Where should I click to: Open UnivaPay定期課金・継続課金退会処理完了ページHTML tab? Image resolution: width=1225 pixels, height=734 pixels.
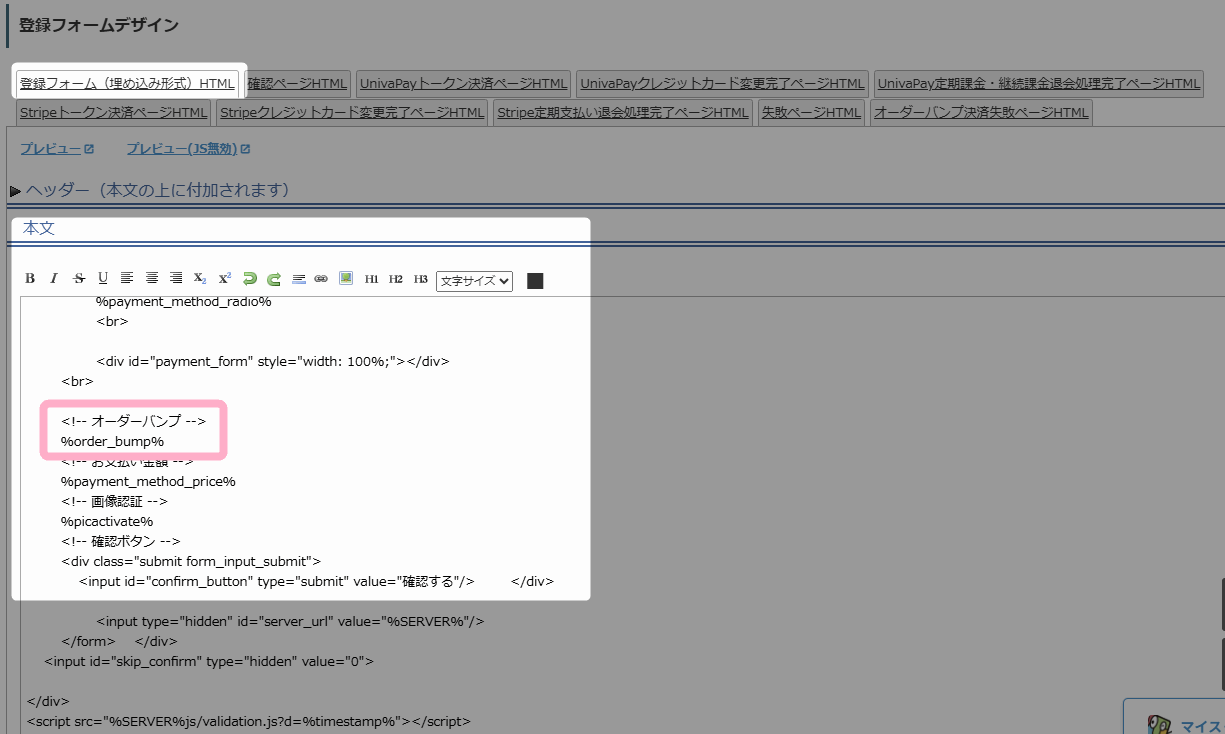pyautogui.click(x=1038, y=83)
